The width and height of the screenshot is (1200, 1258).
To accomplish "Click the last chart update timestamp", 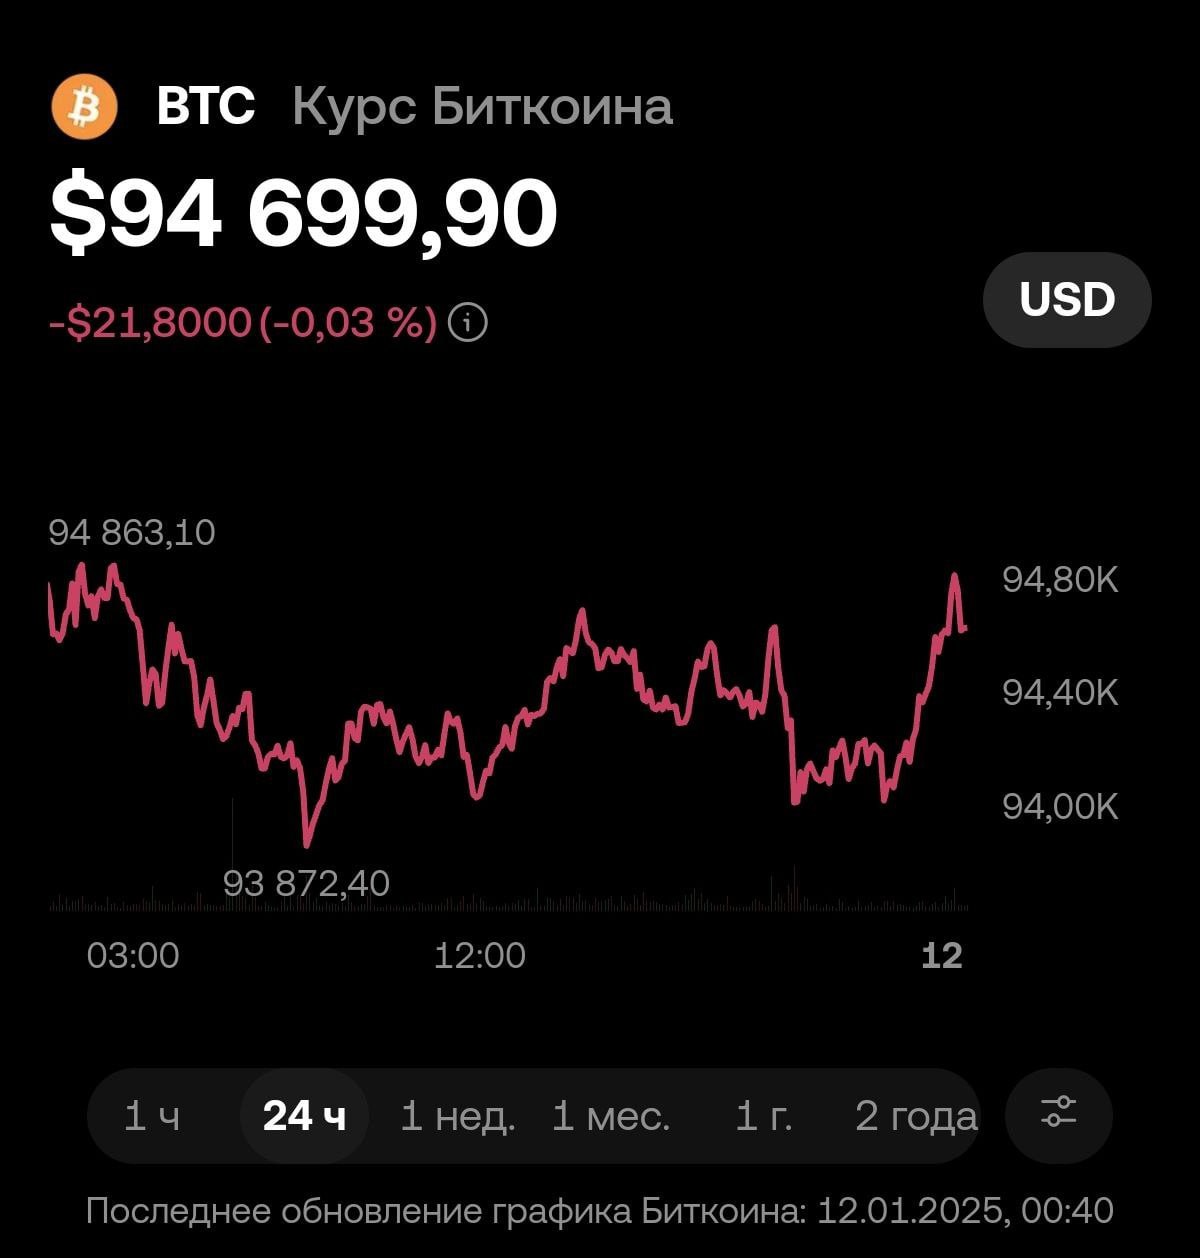I will (600, 1211).
